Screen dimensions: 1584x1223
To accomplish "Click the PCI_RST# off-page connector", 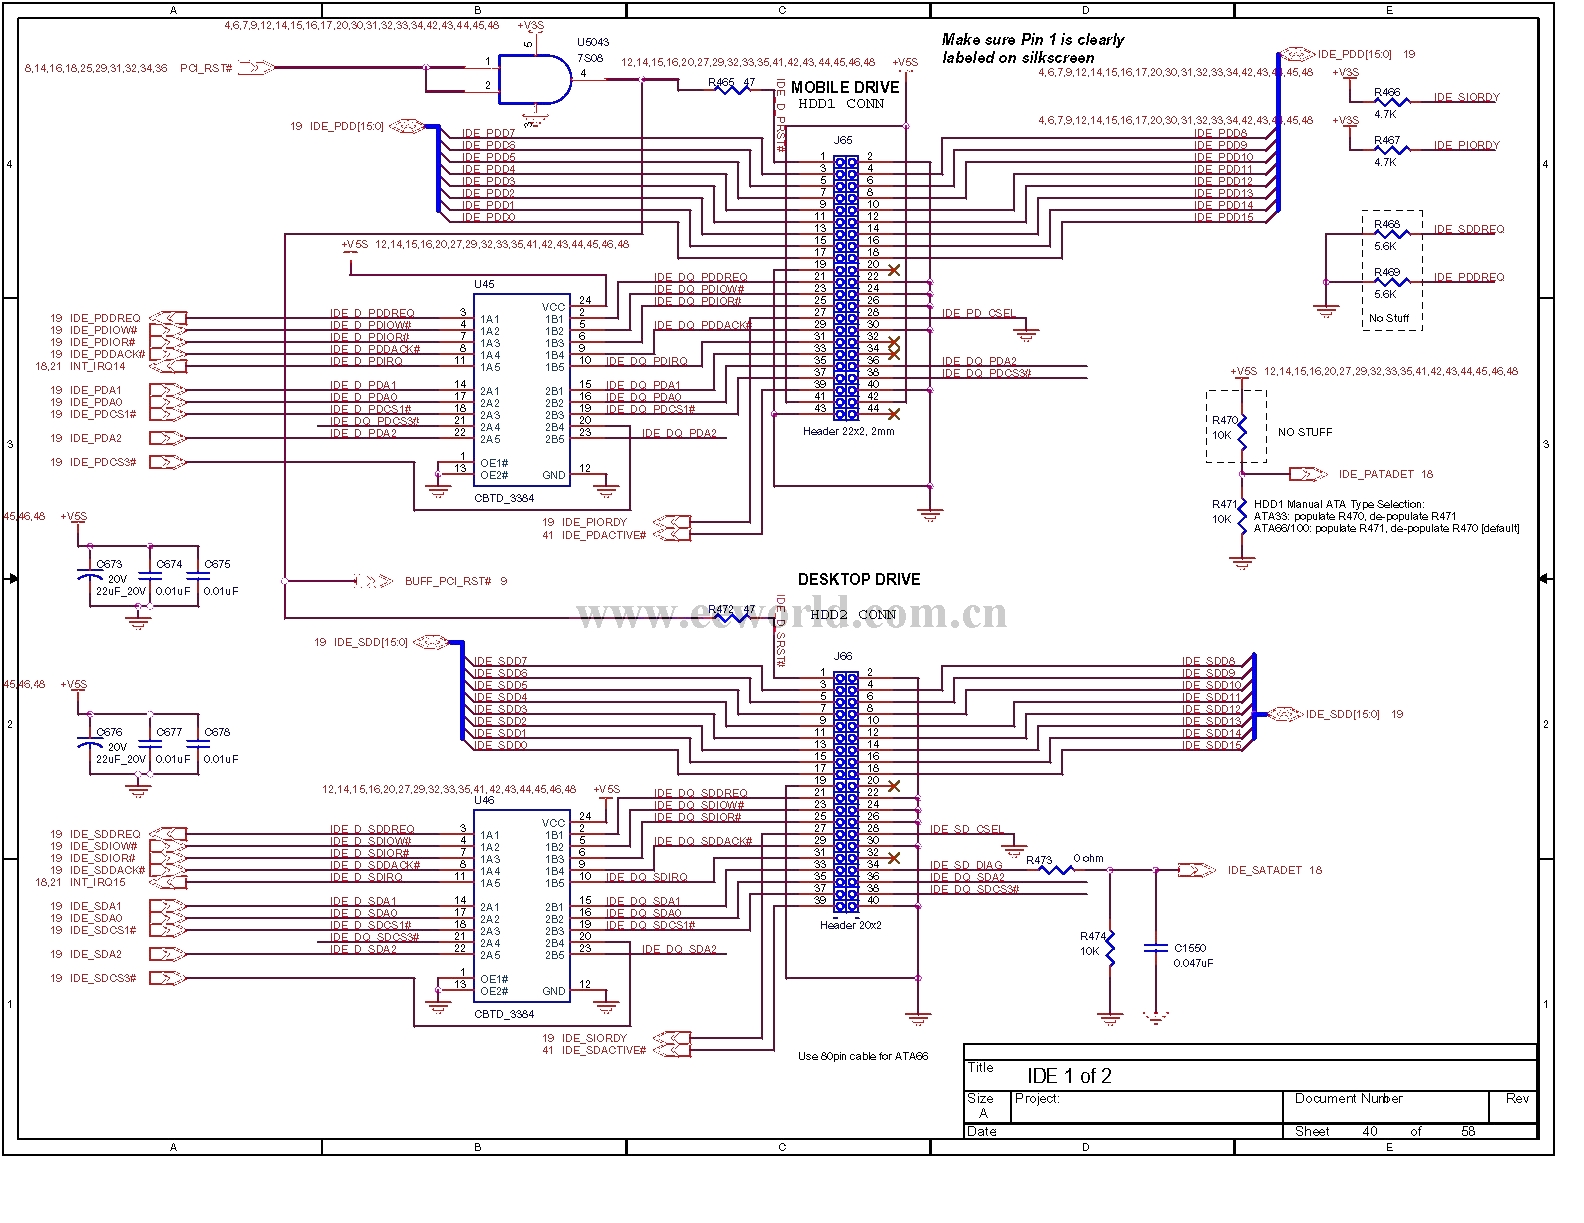I will 255,68.
